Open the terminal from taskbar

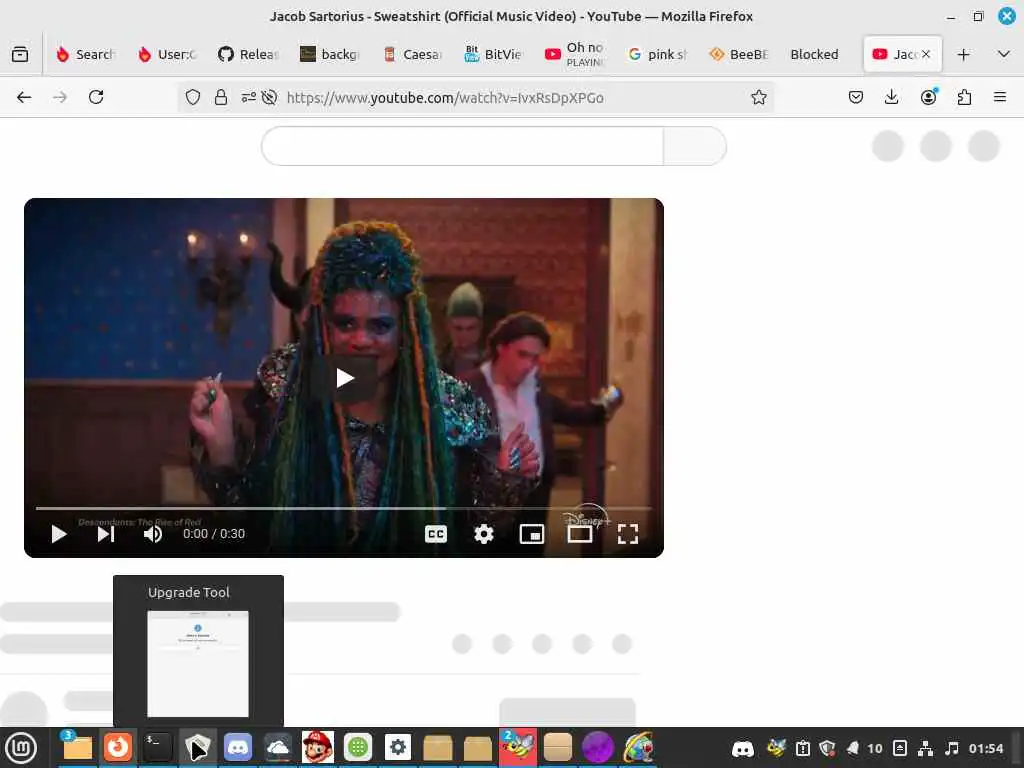(157, 747)
